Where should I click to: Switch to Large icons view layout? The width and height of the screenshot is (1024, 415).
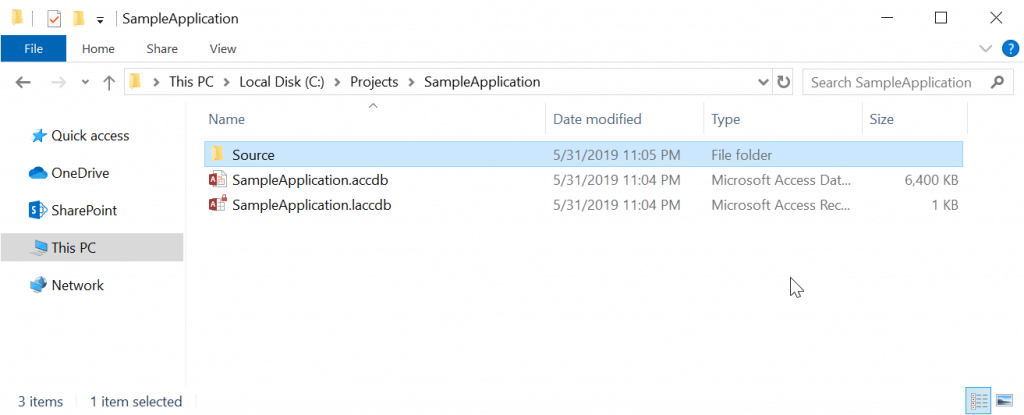click(x=1003, y=401)
